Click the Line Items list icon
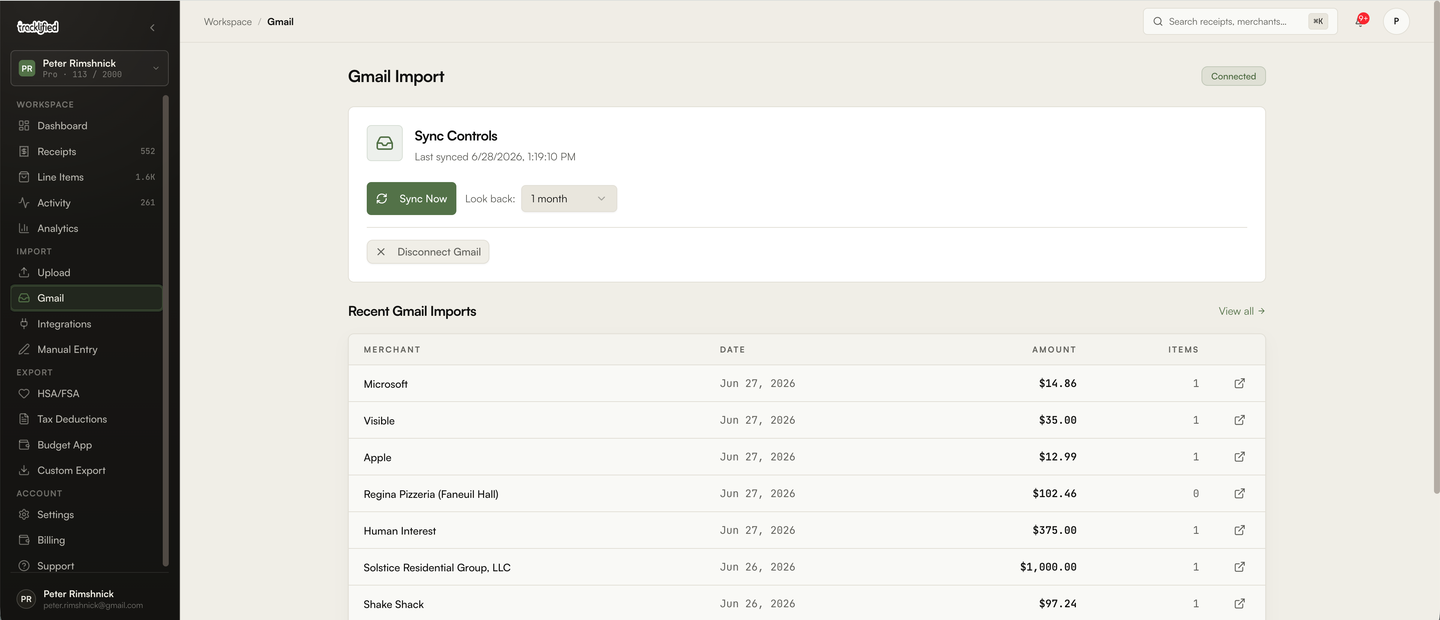 24,177
